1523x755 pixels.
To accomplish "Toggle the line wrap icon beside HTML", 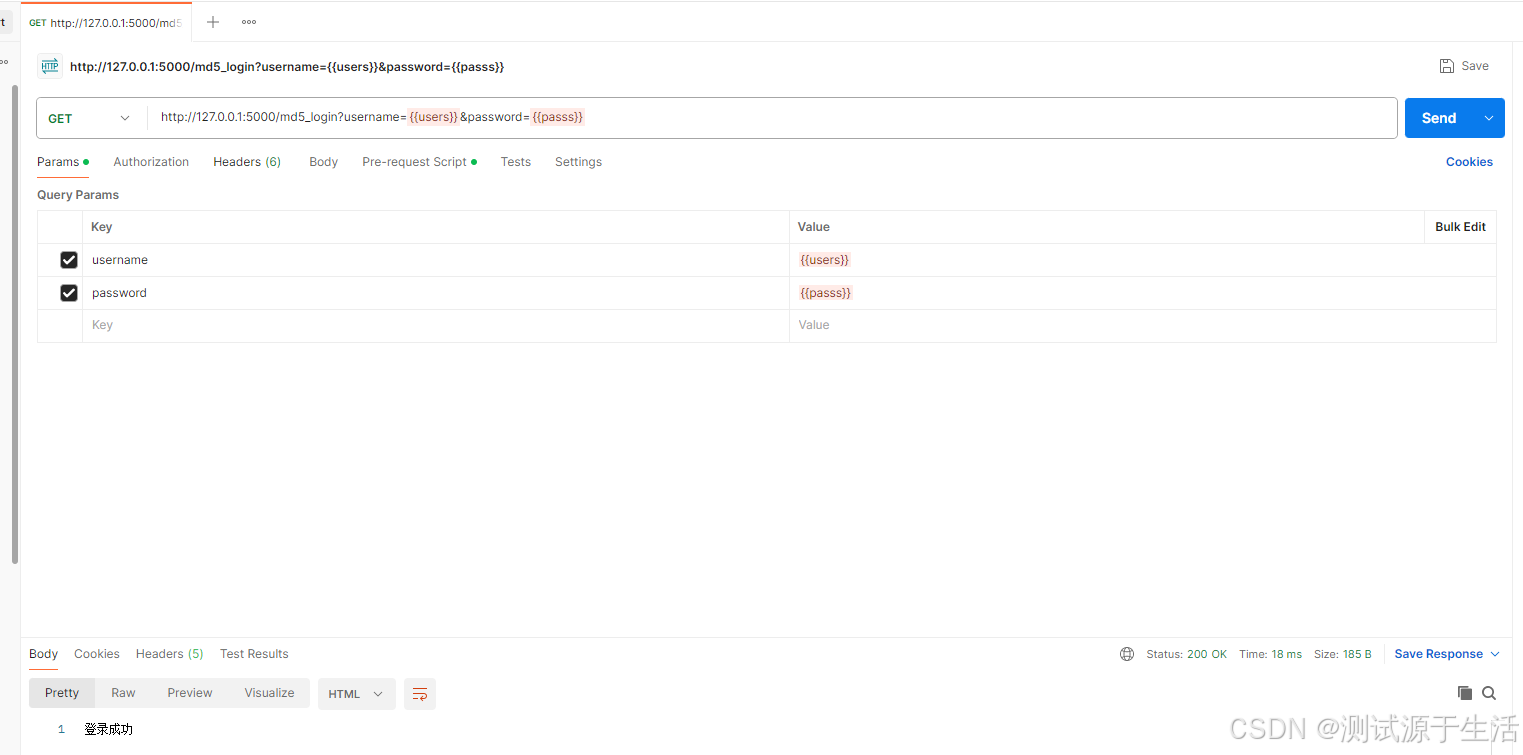I will point(419,693).
